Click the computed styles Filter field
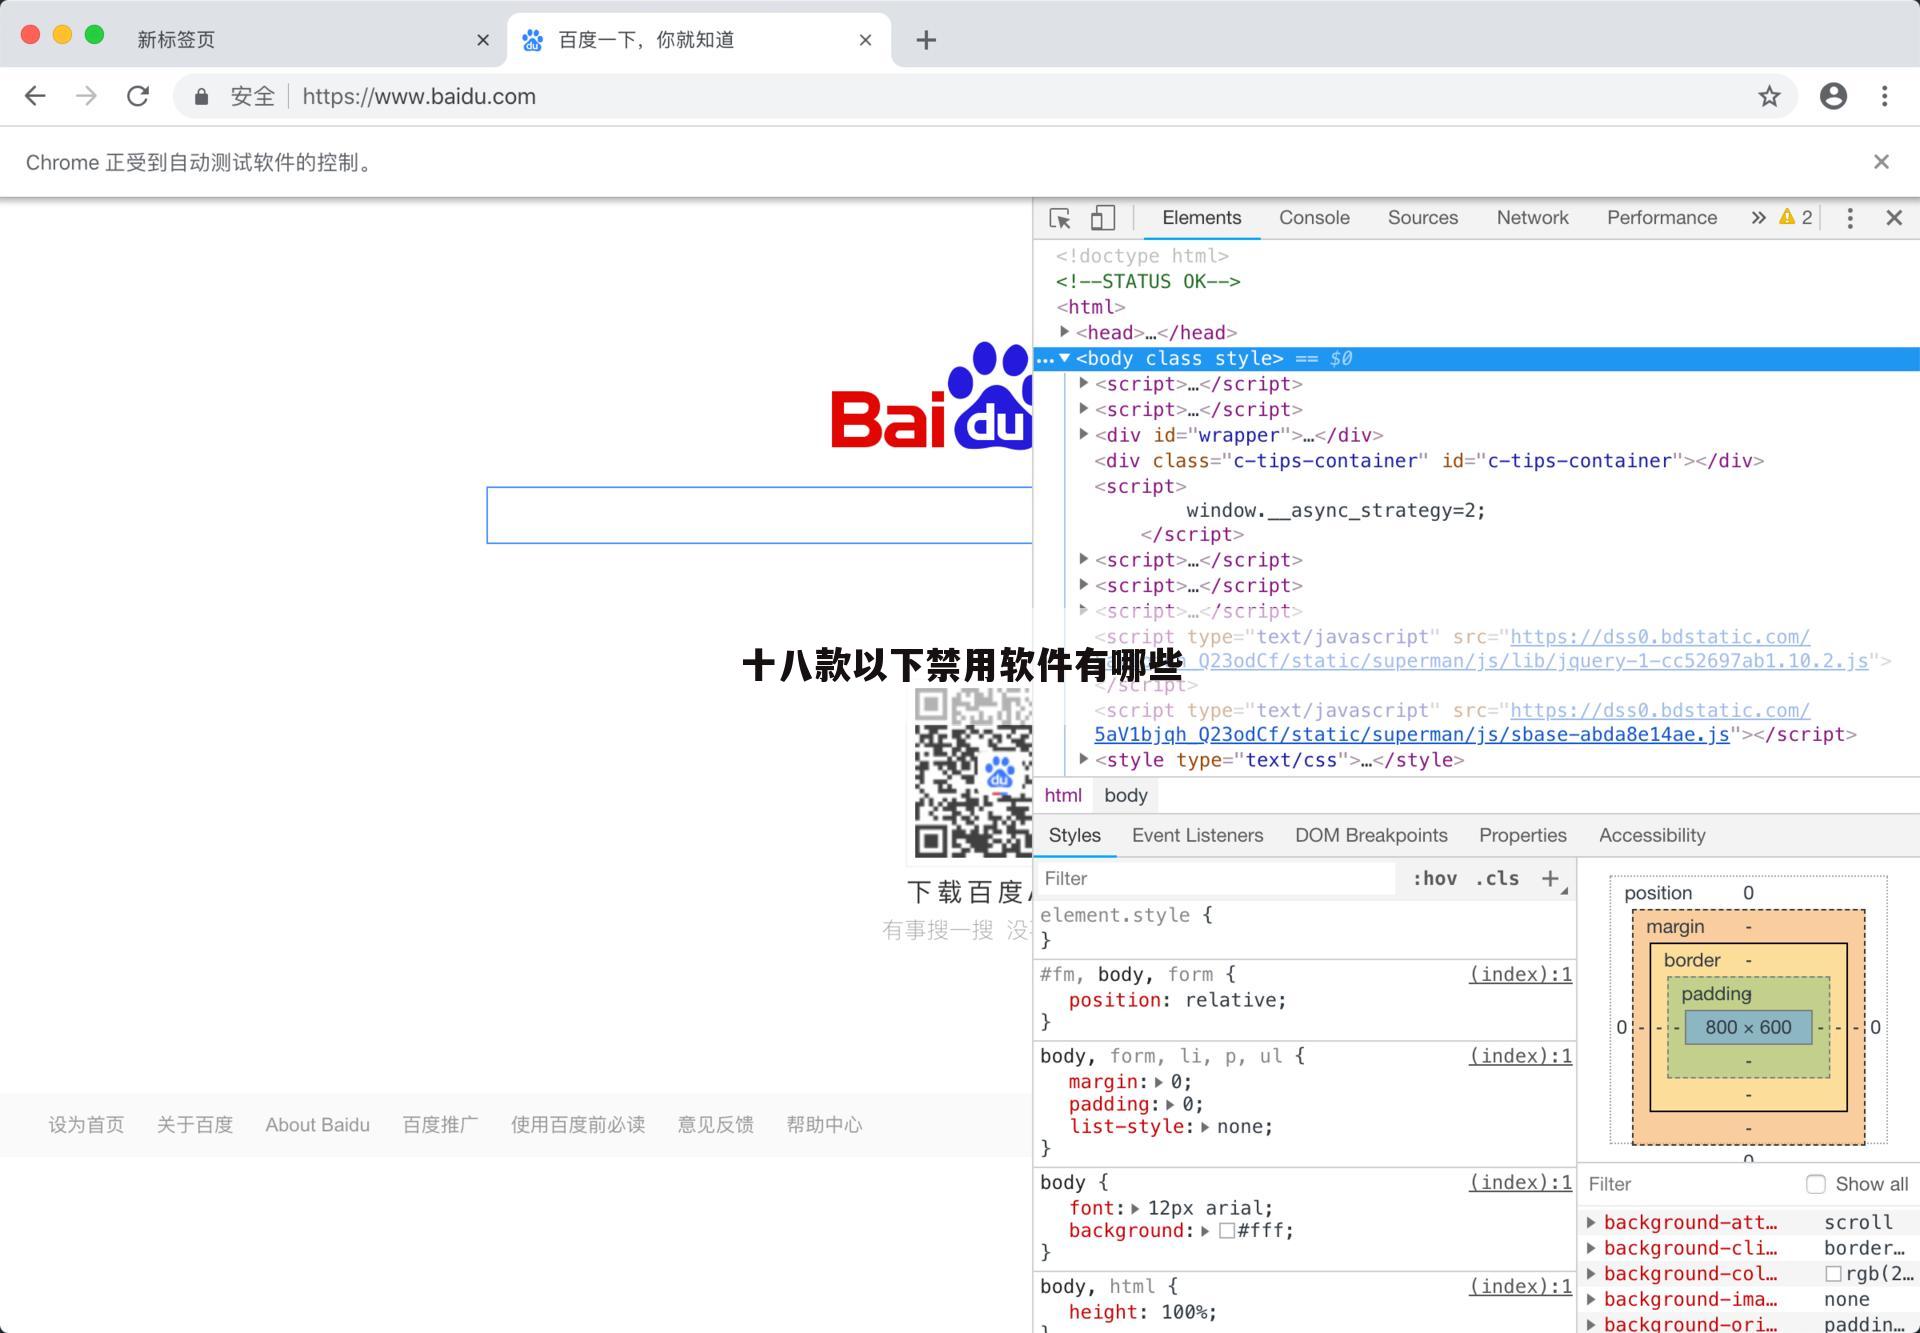Viewport: 1920px width, 1333px height. (1690, 1184)
